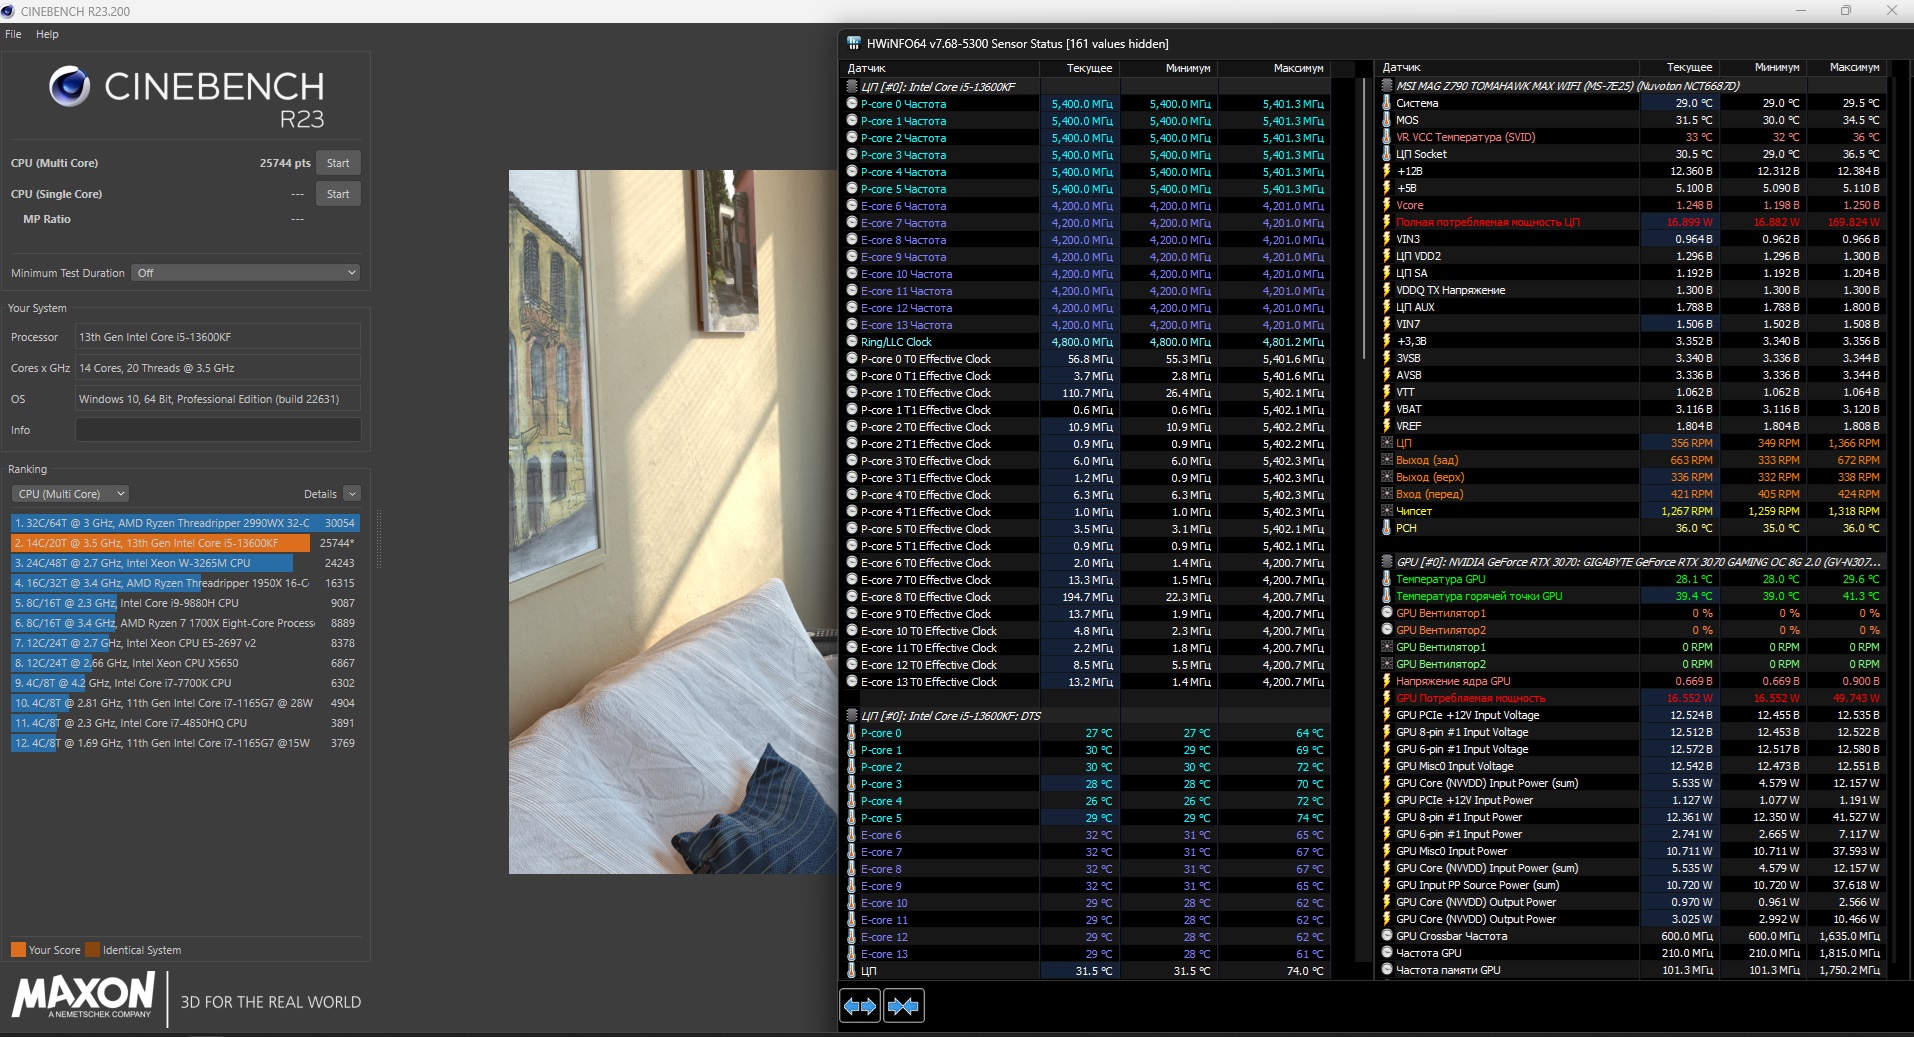This screenshot has width=1914, height=1037.
Task: Open the Minimum Test Duration dropdown
Action: pos(246,273)
